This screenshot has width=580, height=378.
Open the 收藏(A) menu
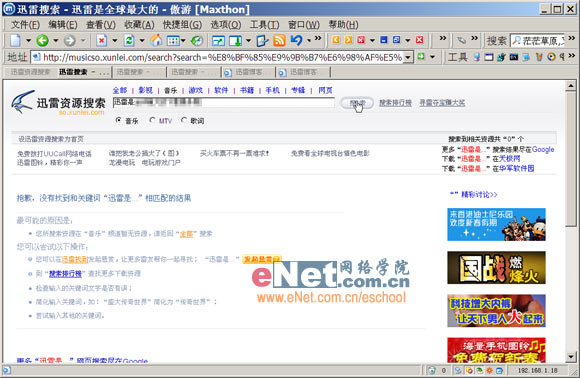139,25
